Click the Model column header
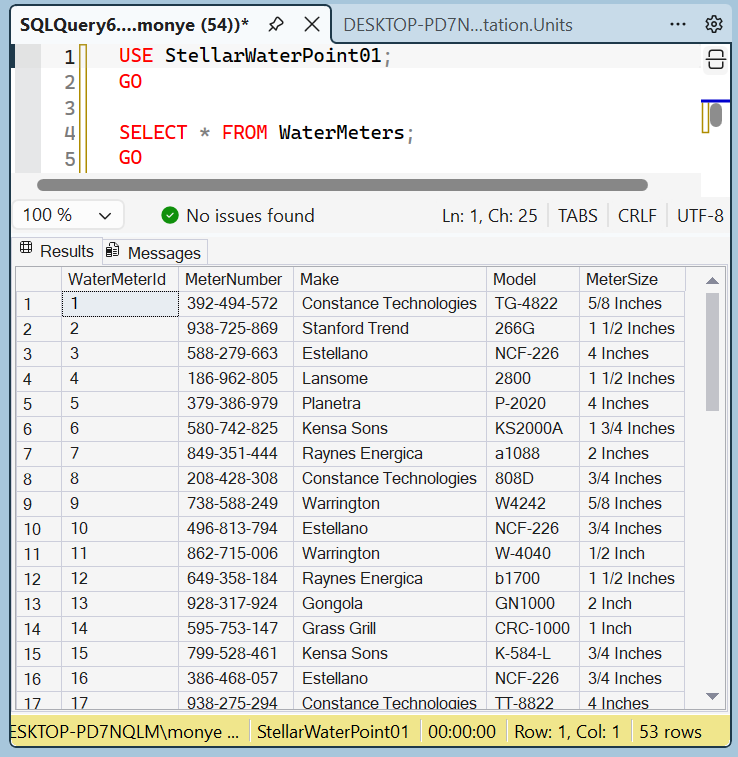 [x=533, y=279]
